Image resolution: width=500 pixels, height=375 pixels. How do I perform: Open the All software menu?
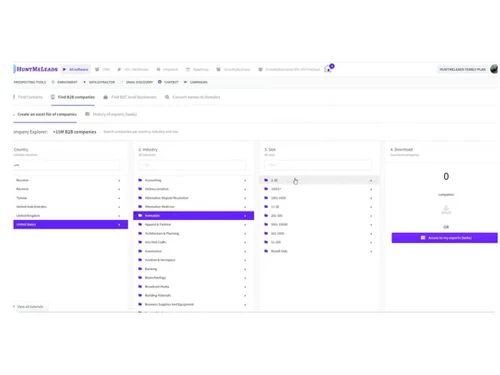coord(76,69)
